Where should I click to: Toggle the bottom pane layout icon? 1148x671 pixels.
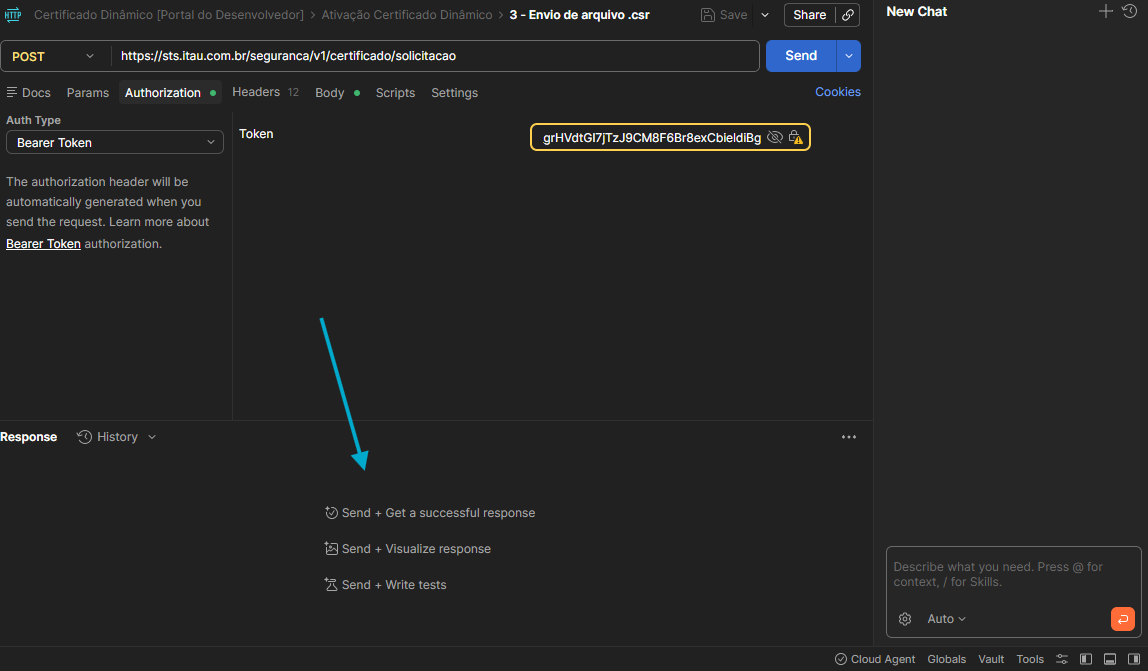point(1110,659)
